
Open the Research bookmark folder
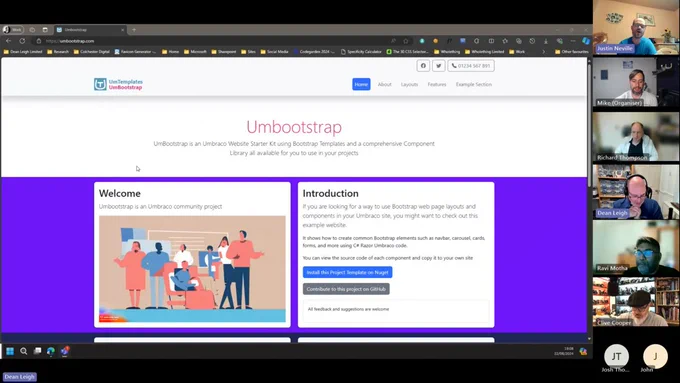(x=58, y=52)
